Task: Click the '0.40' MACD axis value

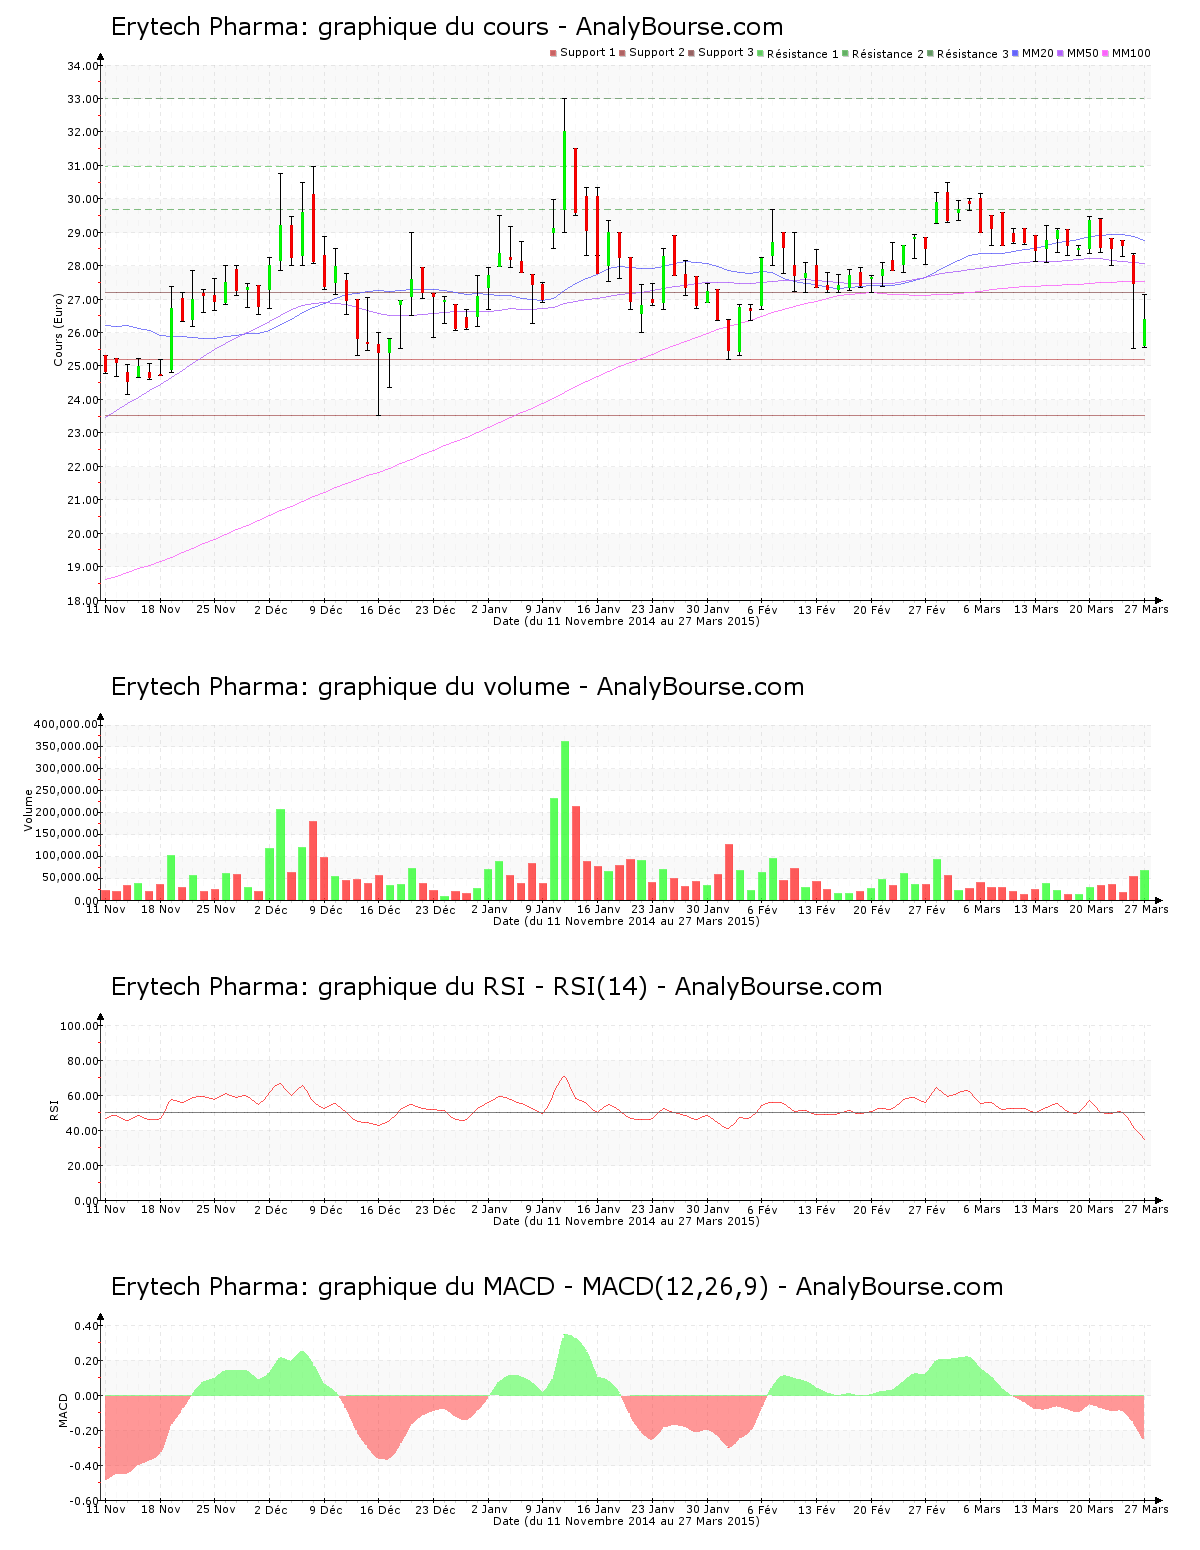Action: point(87,1326)
